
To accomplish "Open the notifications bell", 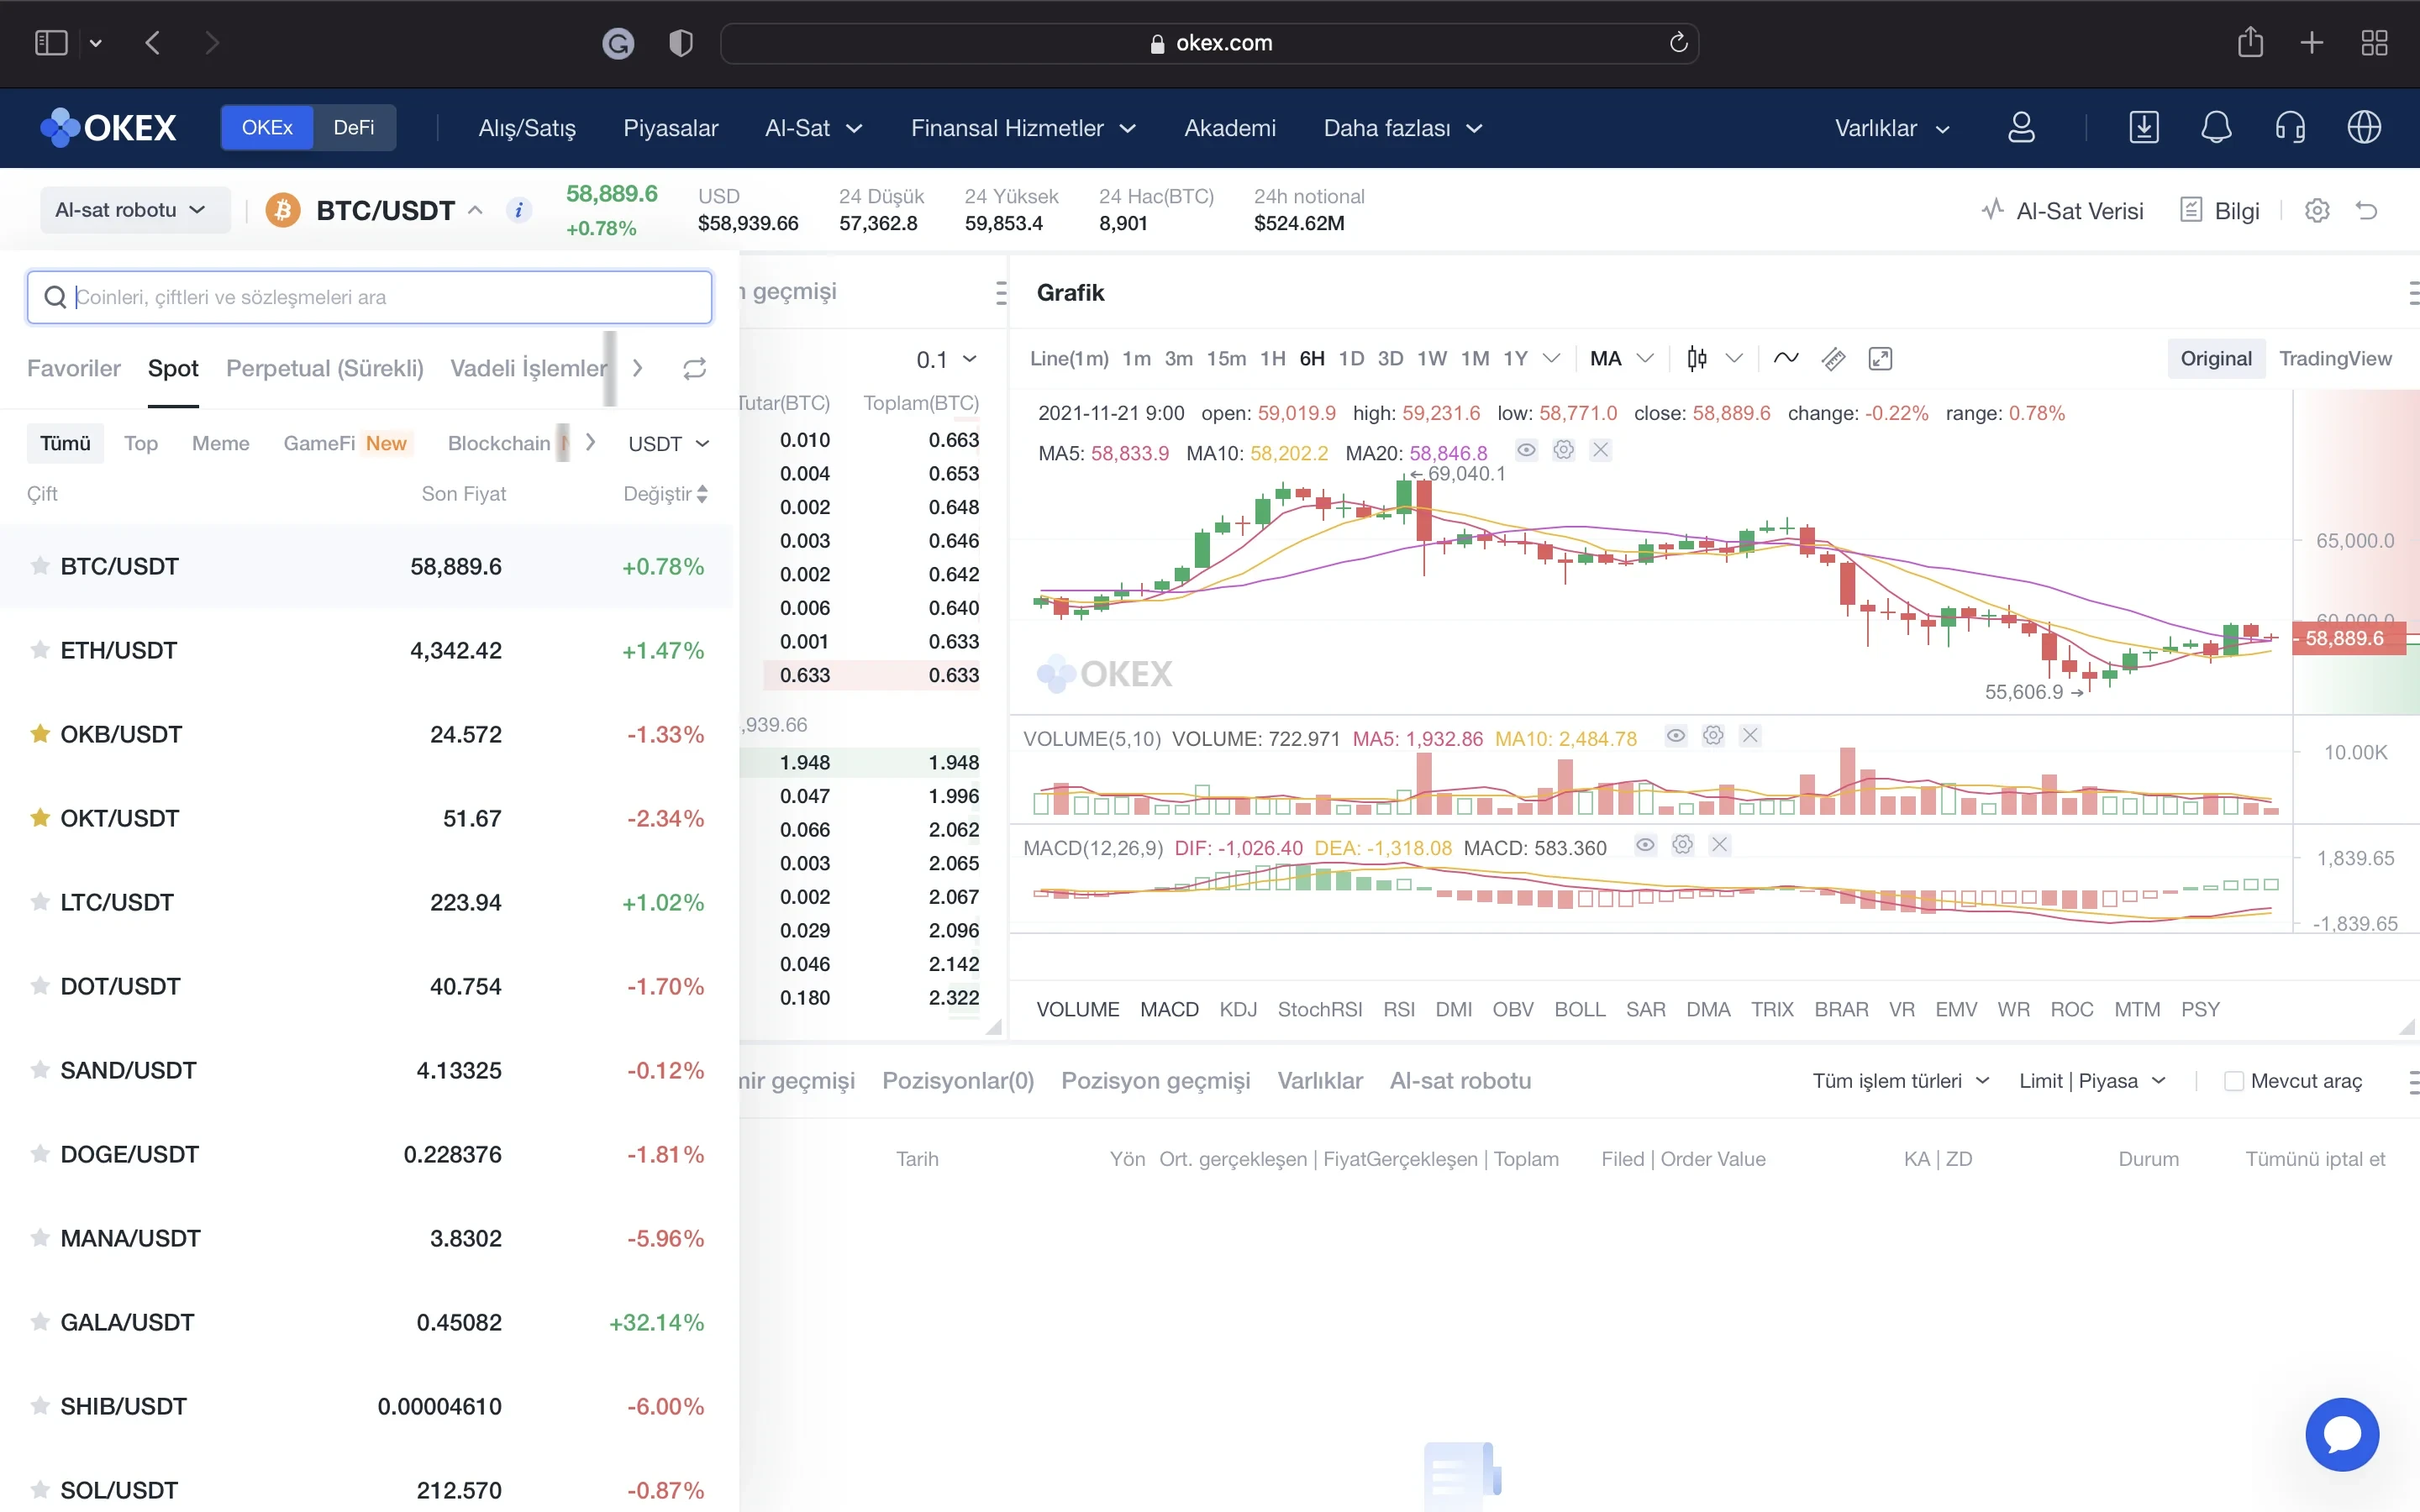I will coord(2216,127).
